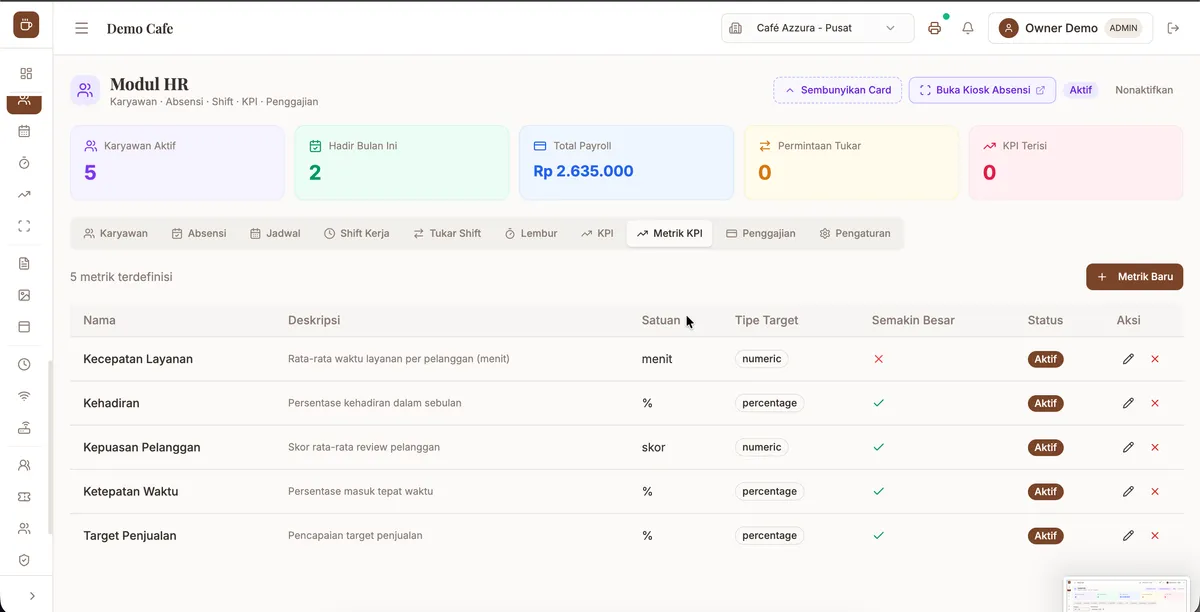
Task: Click Aktif badge for Target Penjualan
Action: pyautogui.click(x=1046, y=535)
